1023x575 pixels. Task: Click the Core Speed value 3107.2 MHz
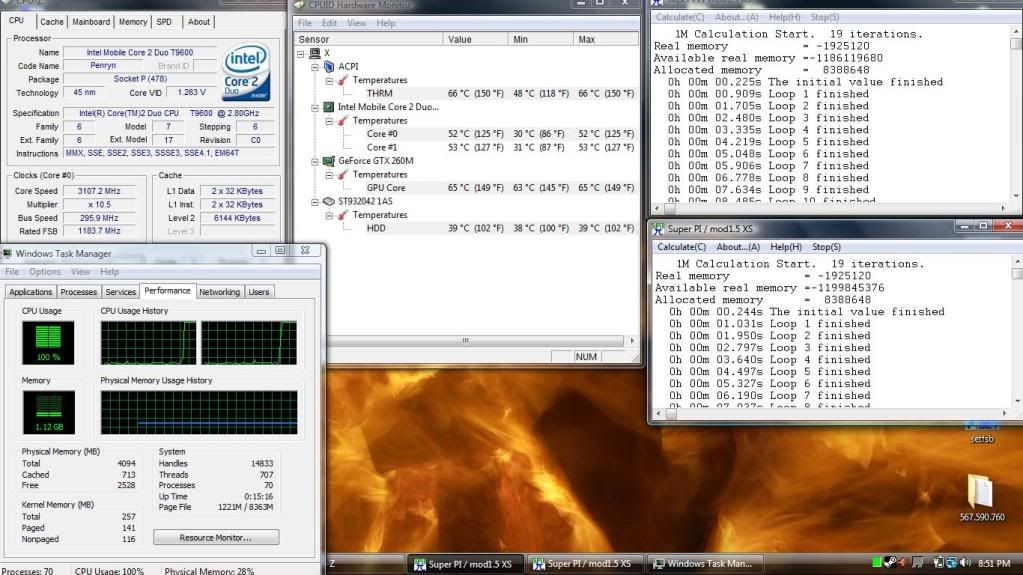click(99, 191)
